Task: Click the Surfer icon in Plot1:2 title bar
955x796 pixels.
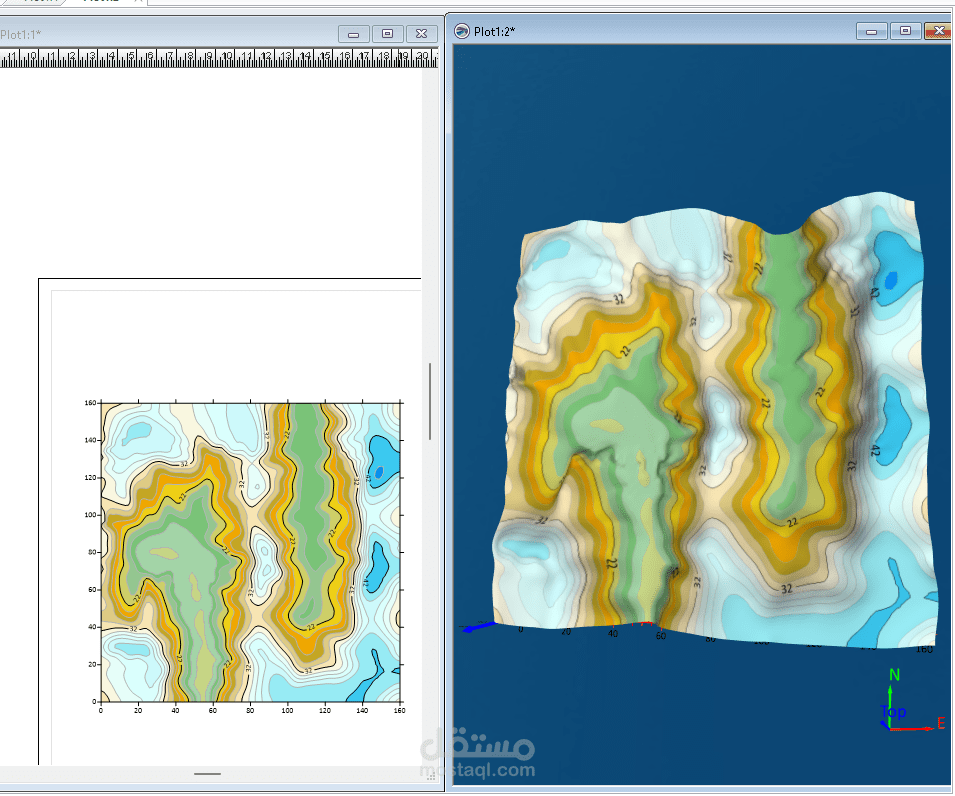Action: point(462,31)
